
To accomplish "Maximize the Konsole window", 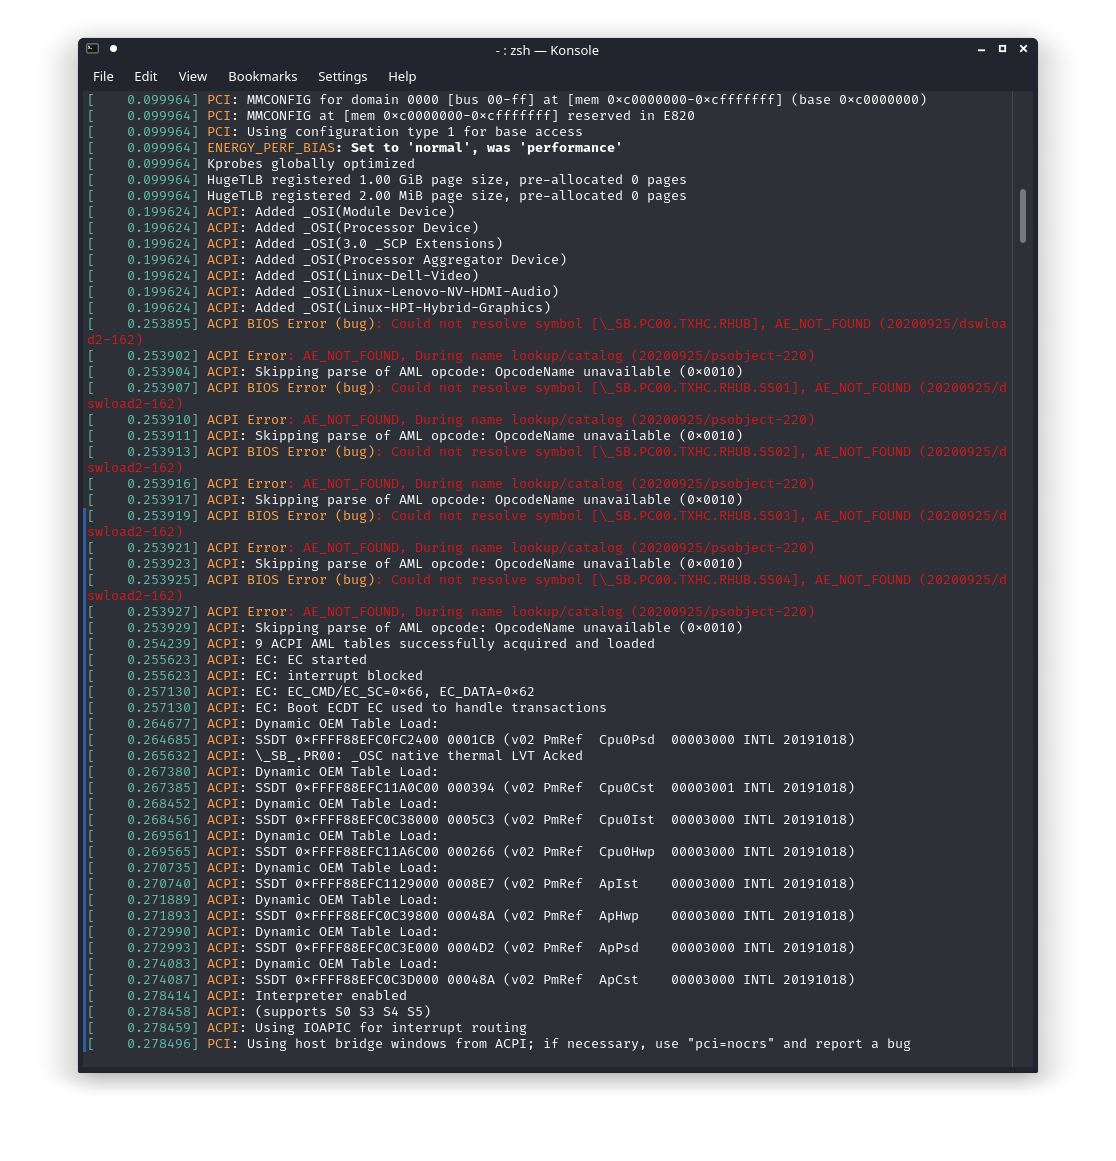I will click(x=1002, y=49).
